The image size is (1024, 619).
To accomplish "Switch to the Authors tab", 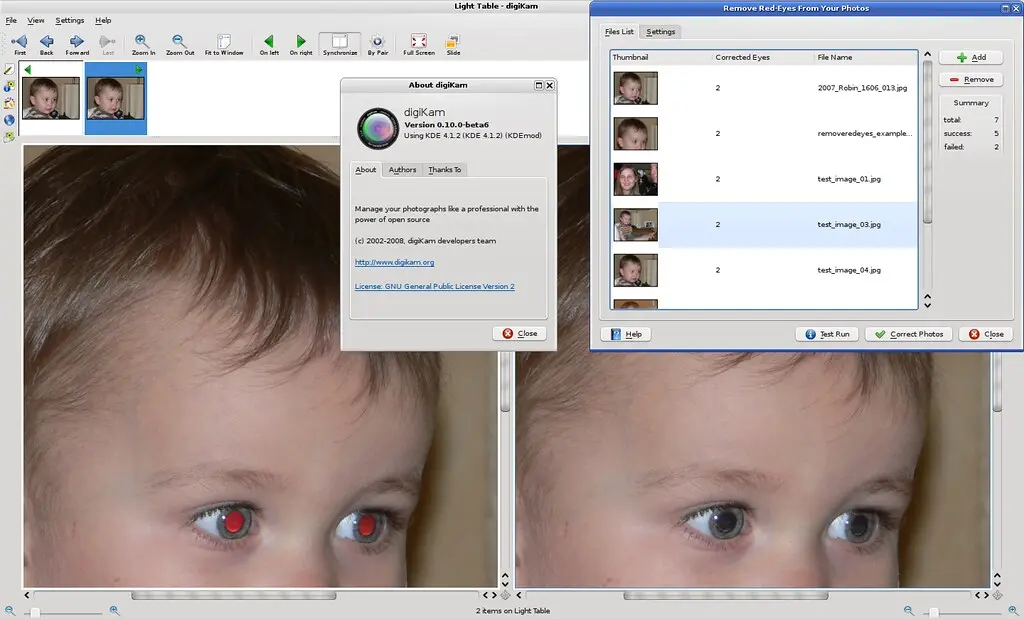I will (402, 170).
